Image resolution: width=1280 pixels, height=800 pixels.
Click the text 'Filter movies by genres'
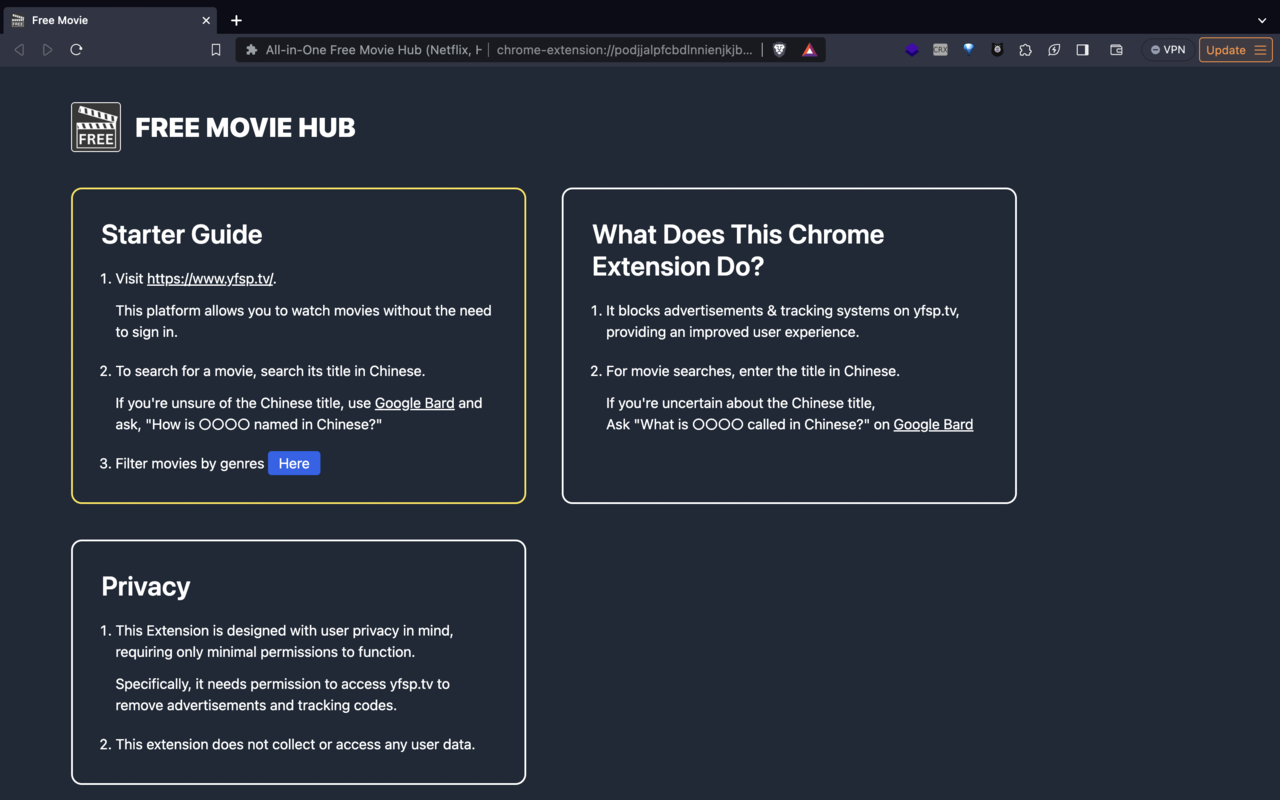pos(190,463)
